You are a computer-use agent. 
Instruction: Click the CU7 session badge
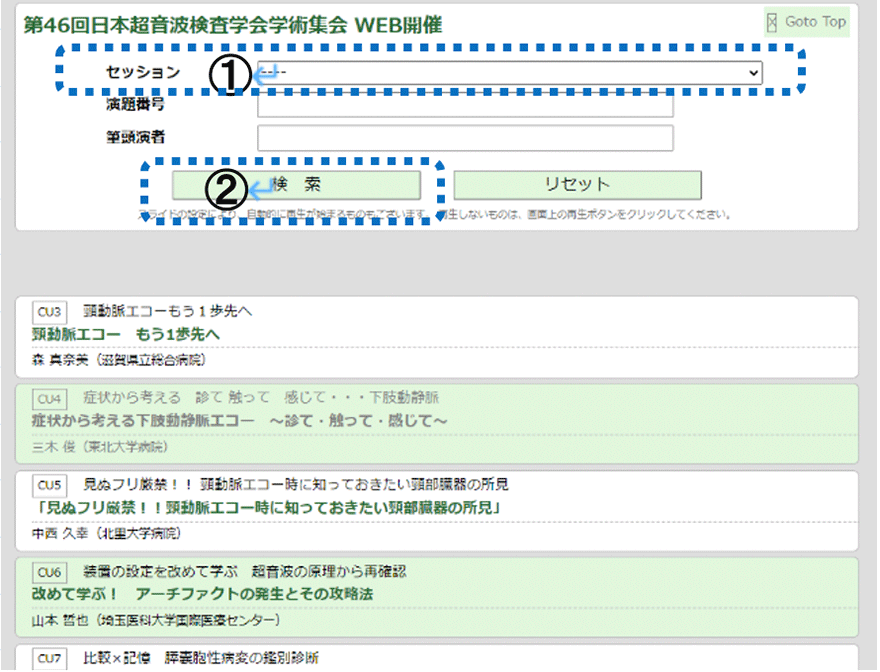(x=49, y=658)
